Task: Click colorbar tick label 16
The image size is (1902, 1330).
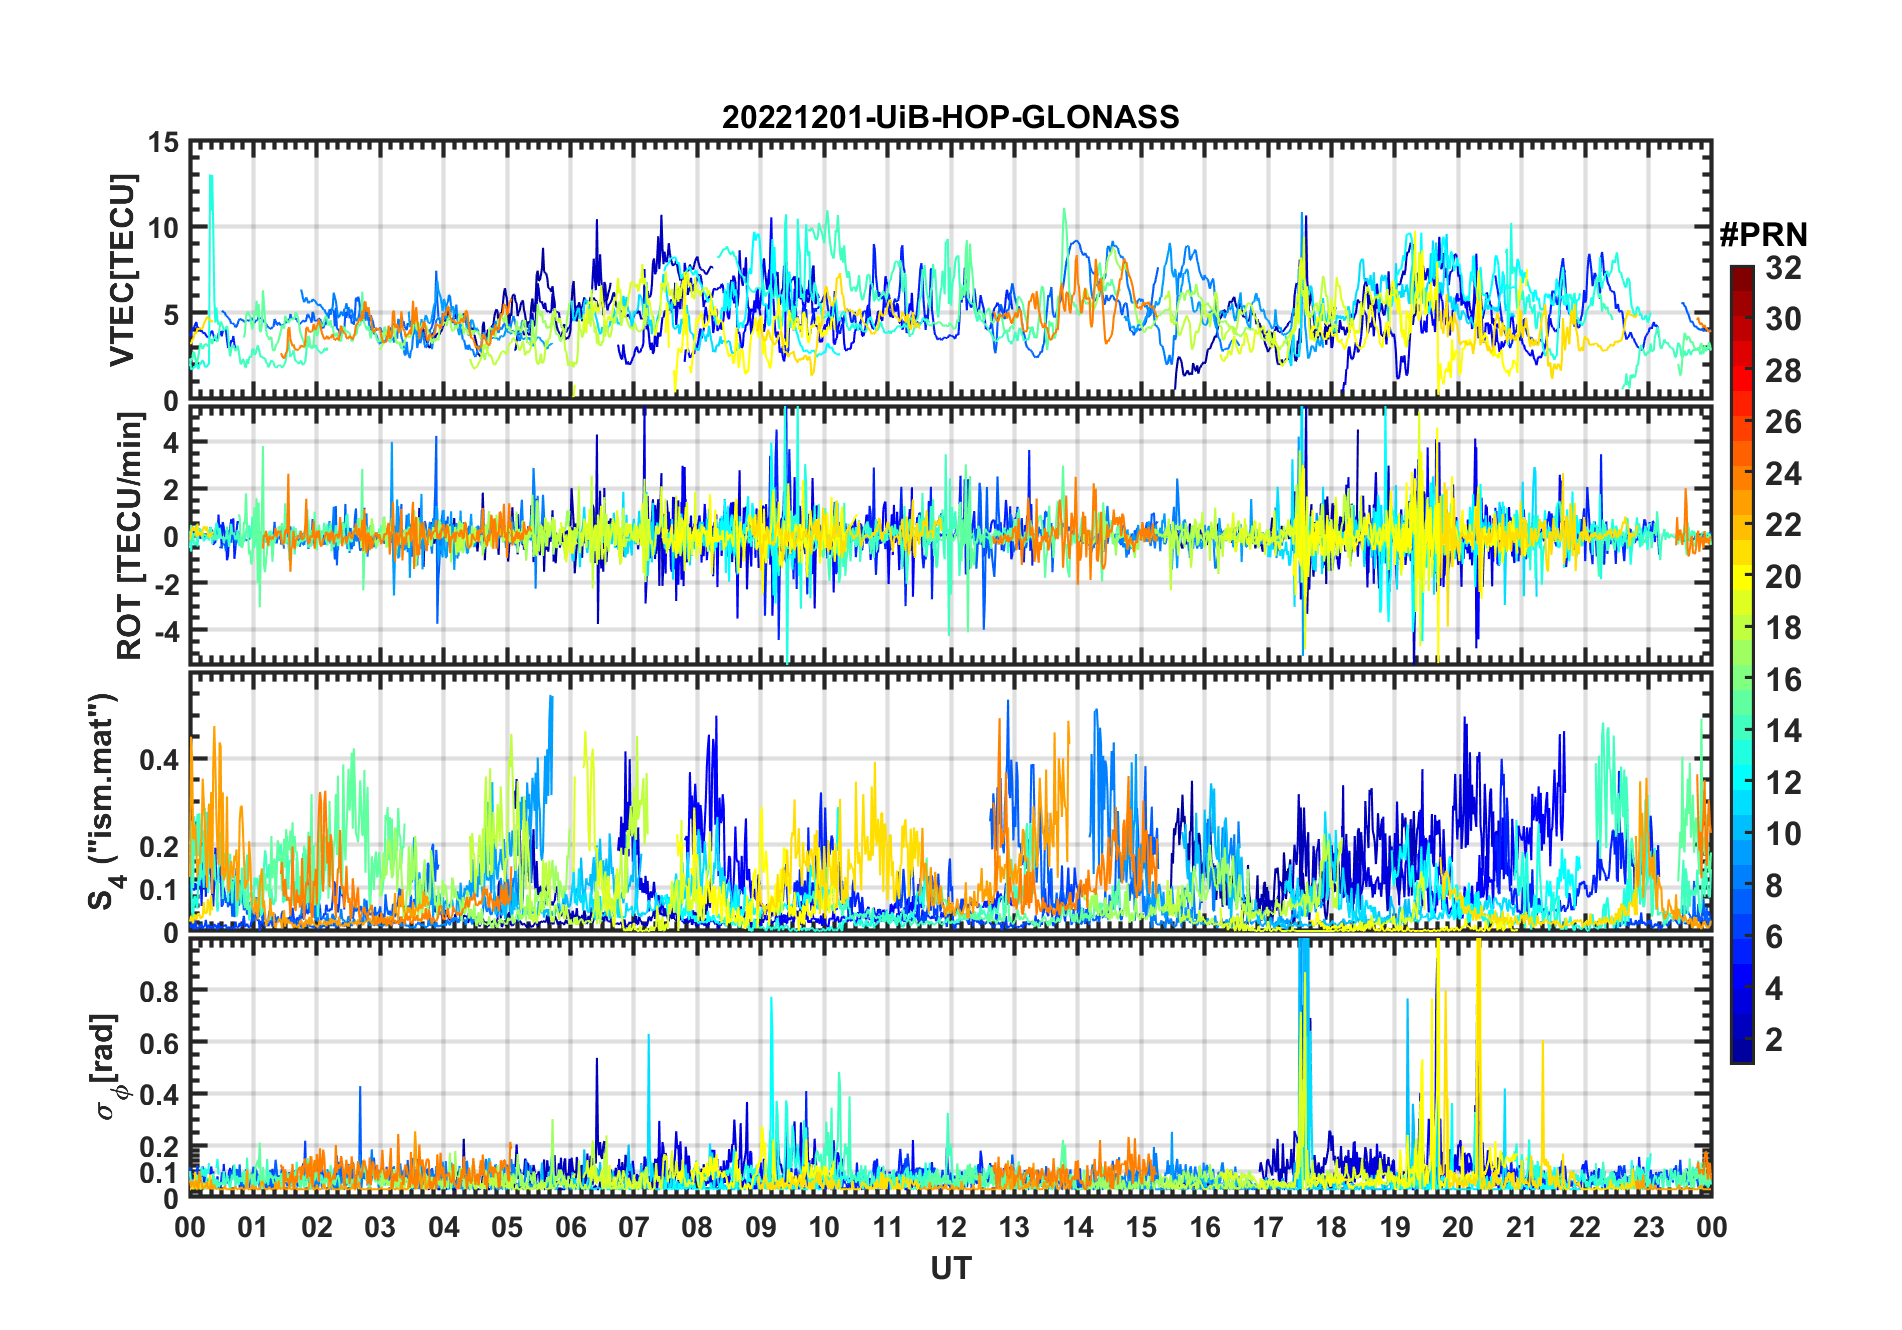Action: click(x=1783, y=680)
